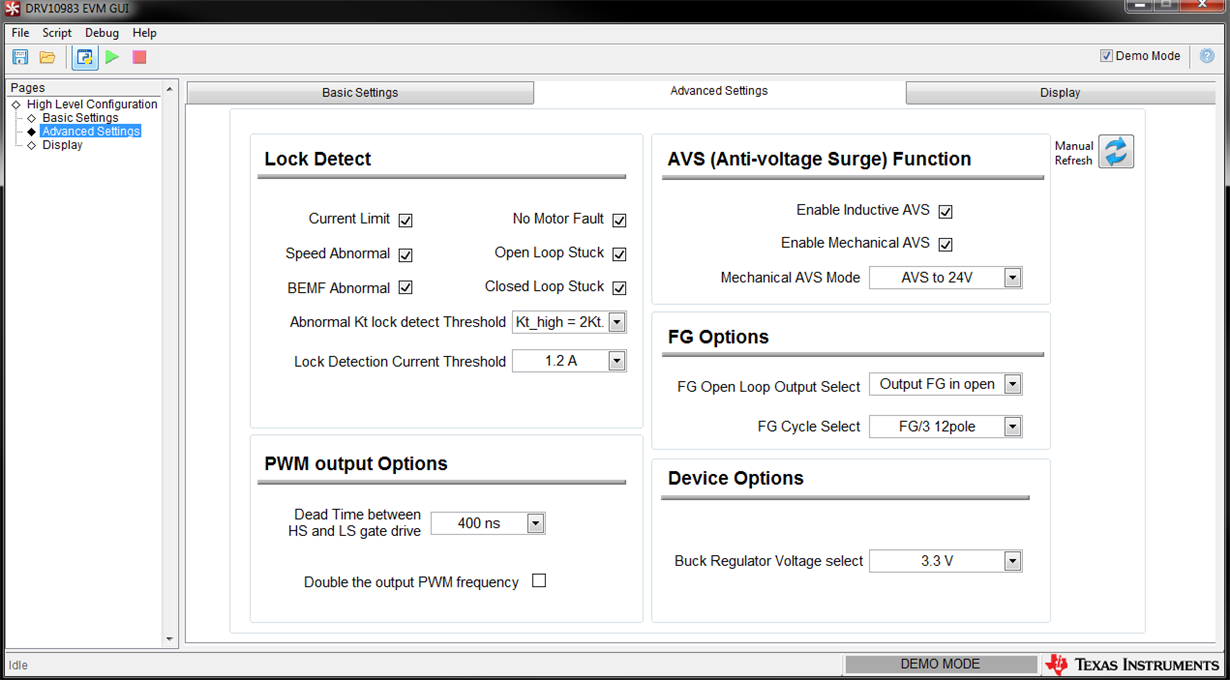Click the AVS (Anti-voltage Surge) Function heading
This screenshot has height=680, width=1230.
point(819,159)
